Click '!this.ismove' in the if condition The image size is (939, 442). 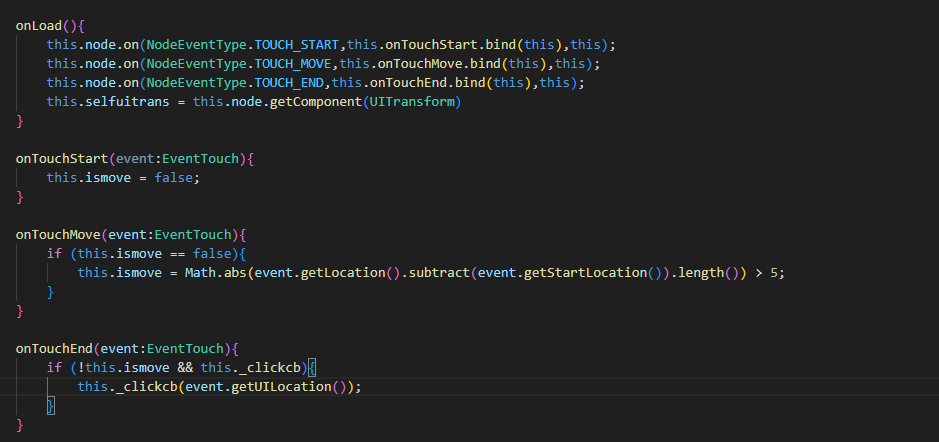(x=123, y=368)
